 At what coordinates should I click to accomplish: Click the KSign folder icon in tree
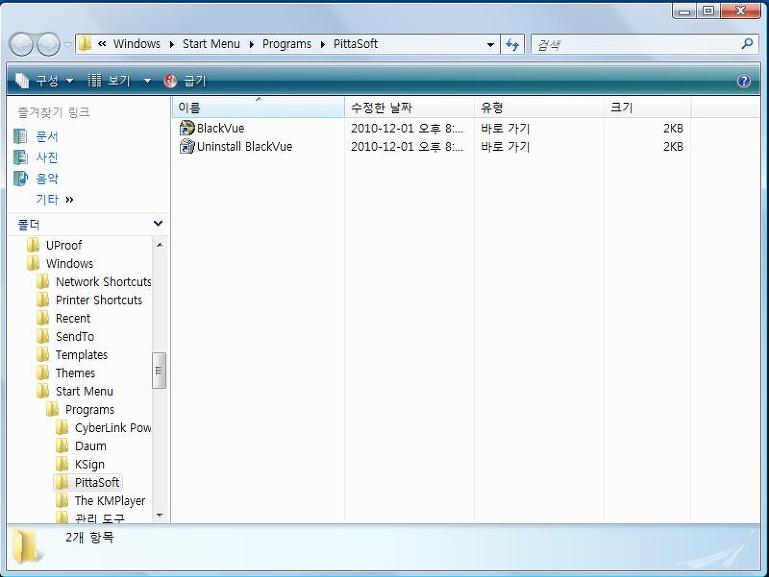[x=62, y=464]
